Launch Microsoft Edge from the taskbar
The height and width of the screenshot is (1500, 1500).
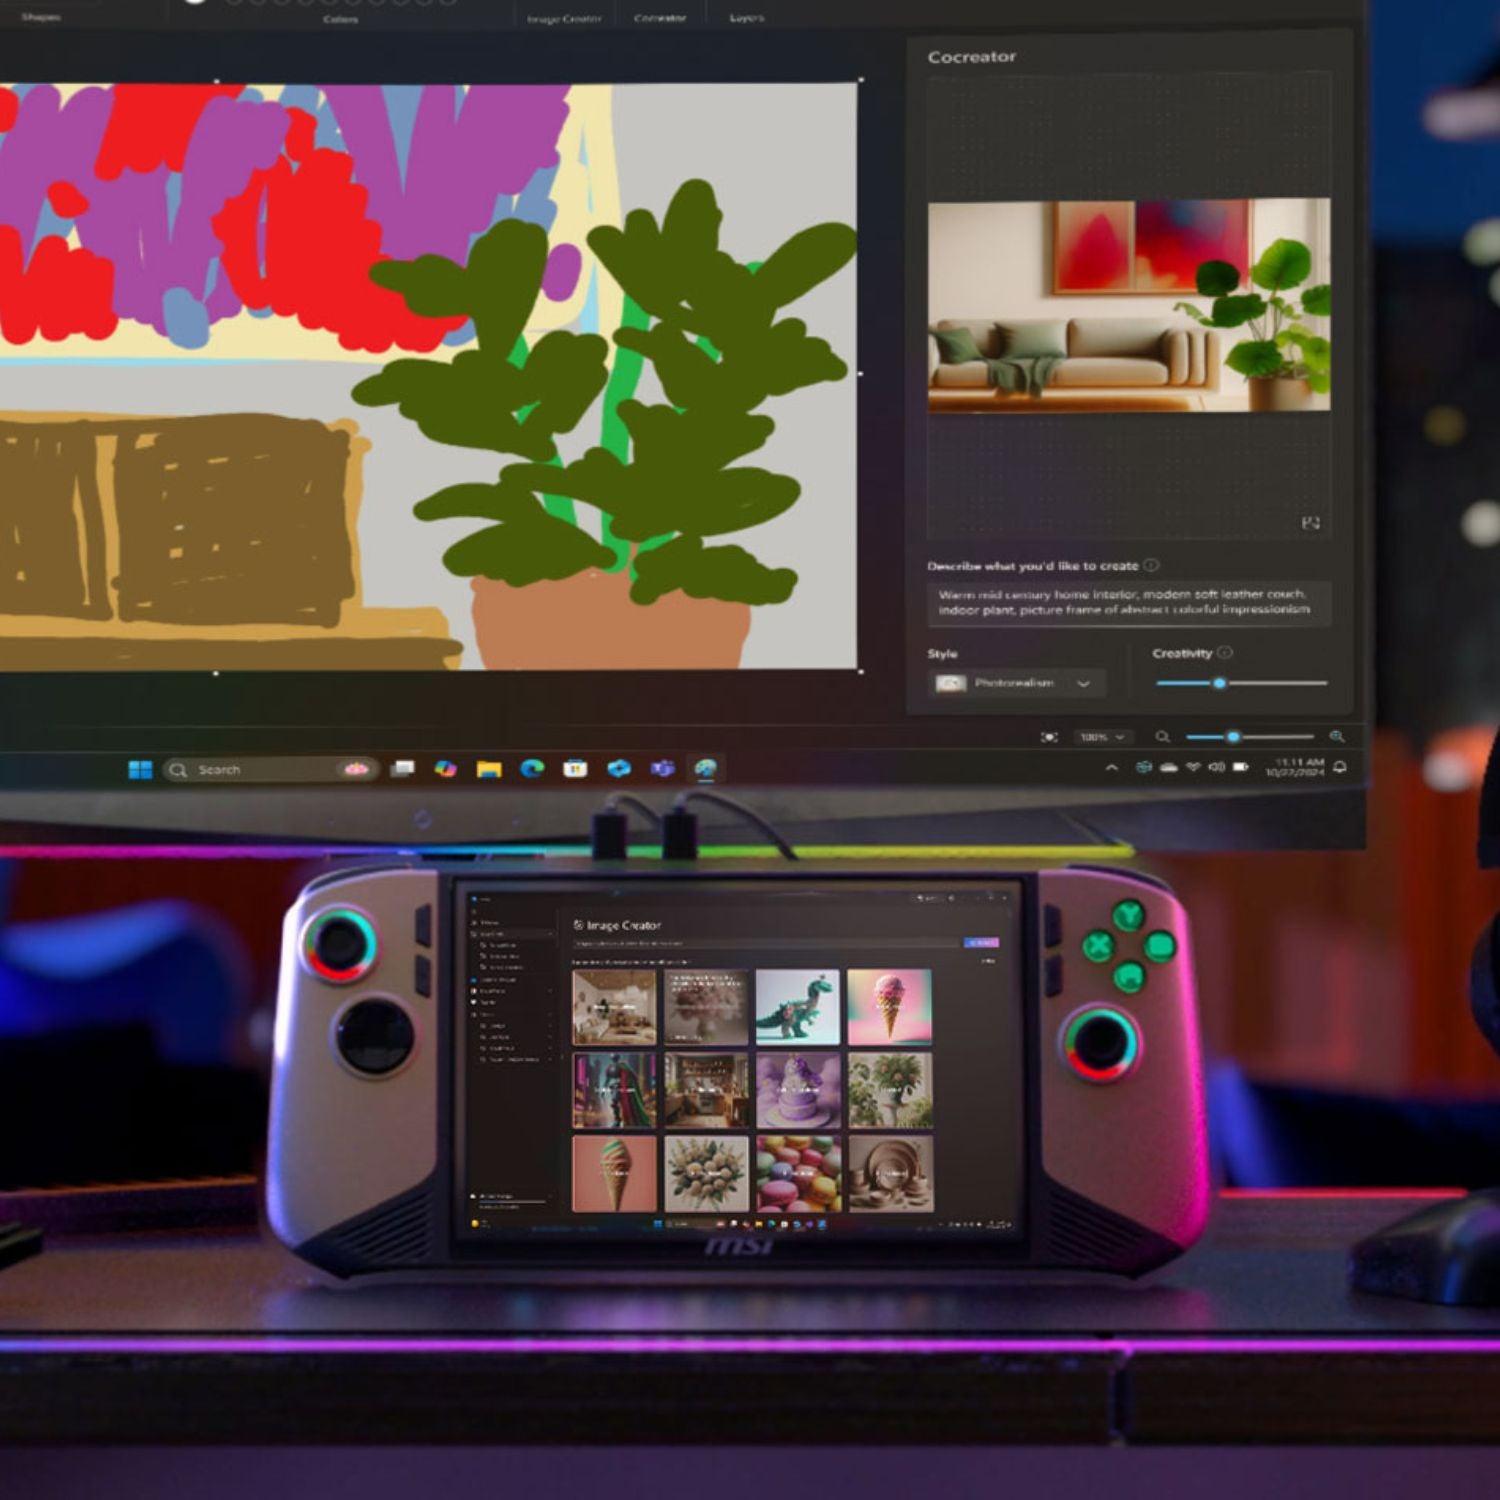point(532,768)
